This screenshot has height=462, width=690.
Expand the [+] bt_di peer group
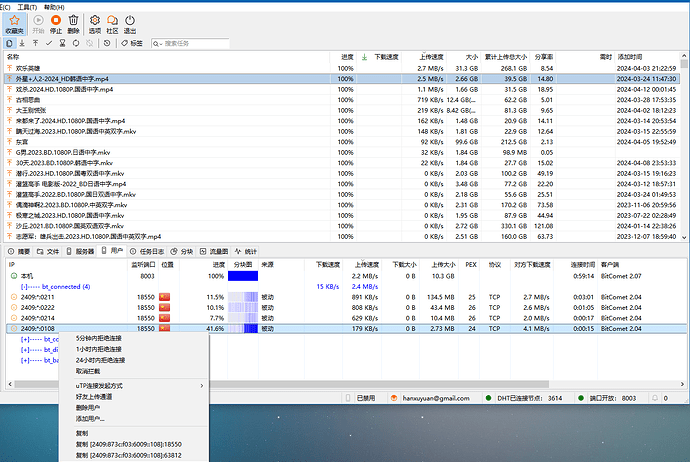pos(25,350)
